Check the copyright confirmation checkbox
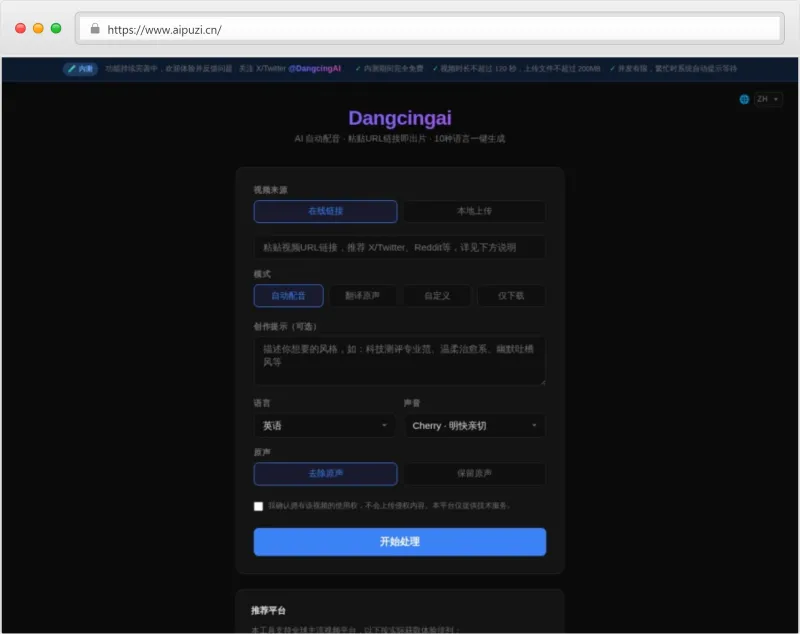Screen dimensions: 800x634 258,506
